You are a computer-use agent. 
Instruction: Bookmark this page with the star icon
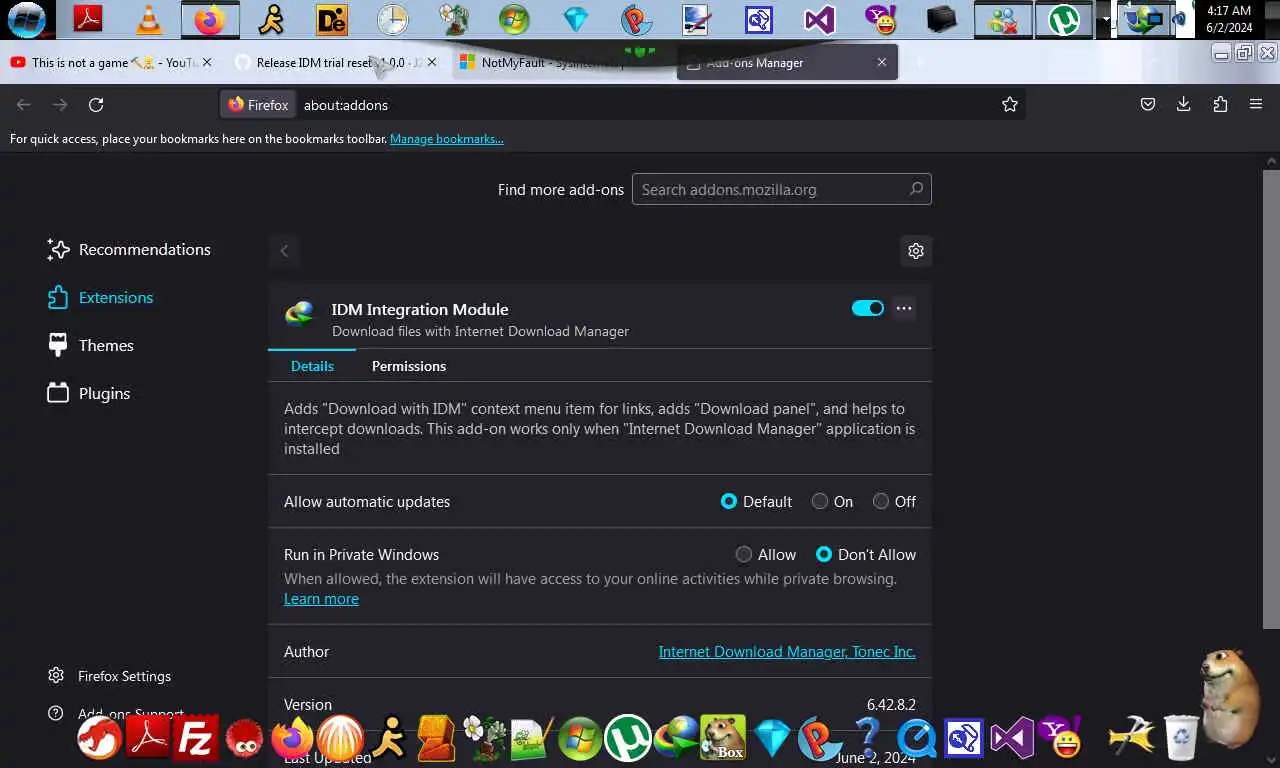[1010, 104]
